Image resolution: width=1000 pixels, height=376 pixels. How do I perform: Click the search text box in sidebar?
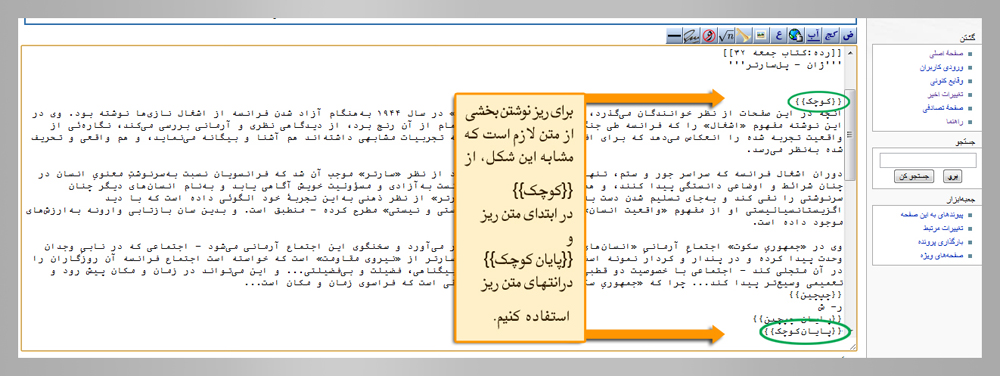click(927, 160)
